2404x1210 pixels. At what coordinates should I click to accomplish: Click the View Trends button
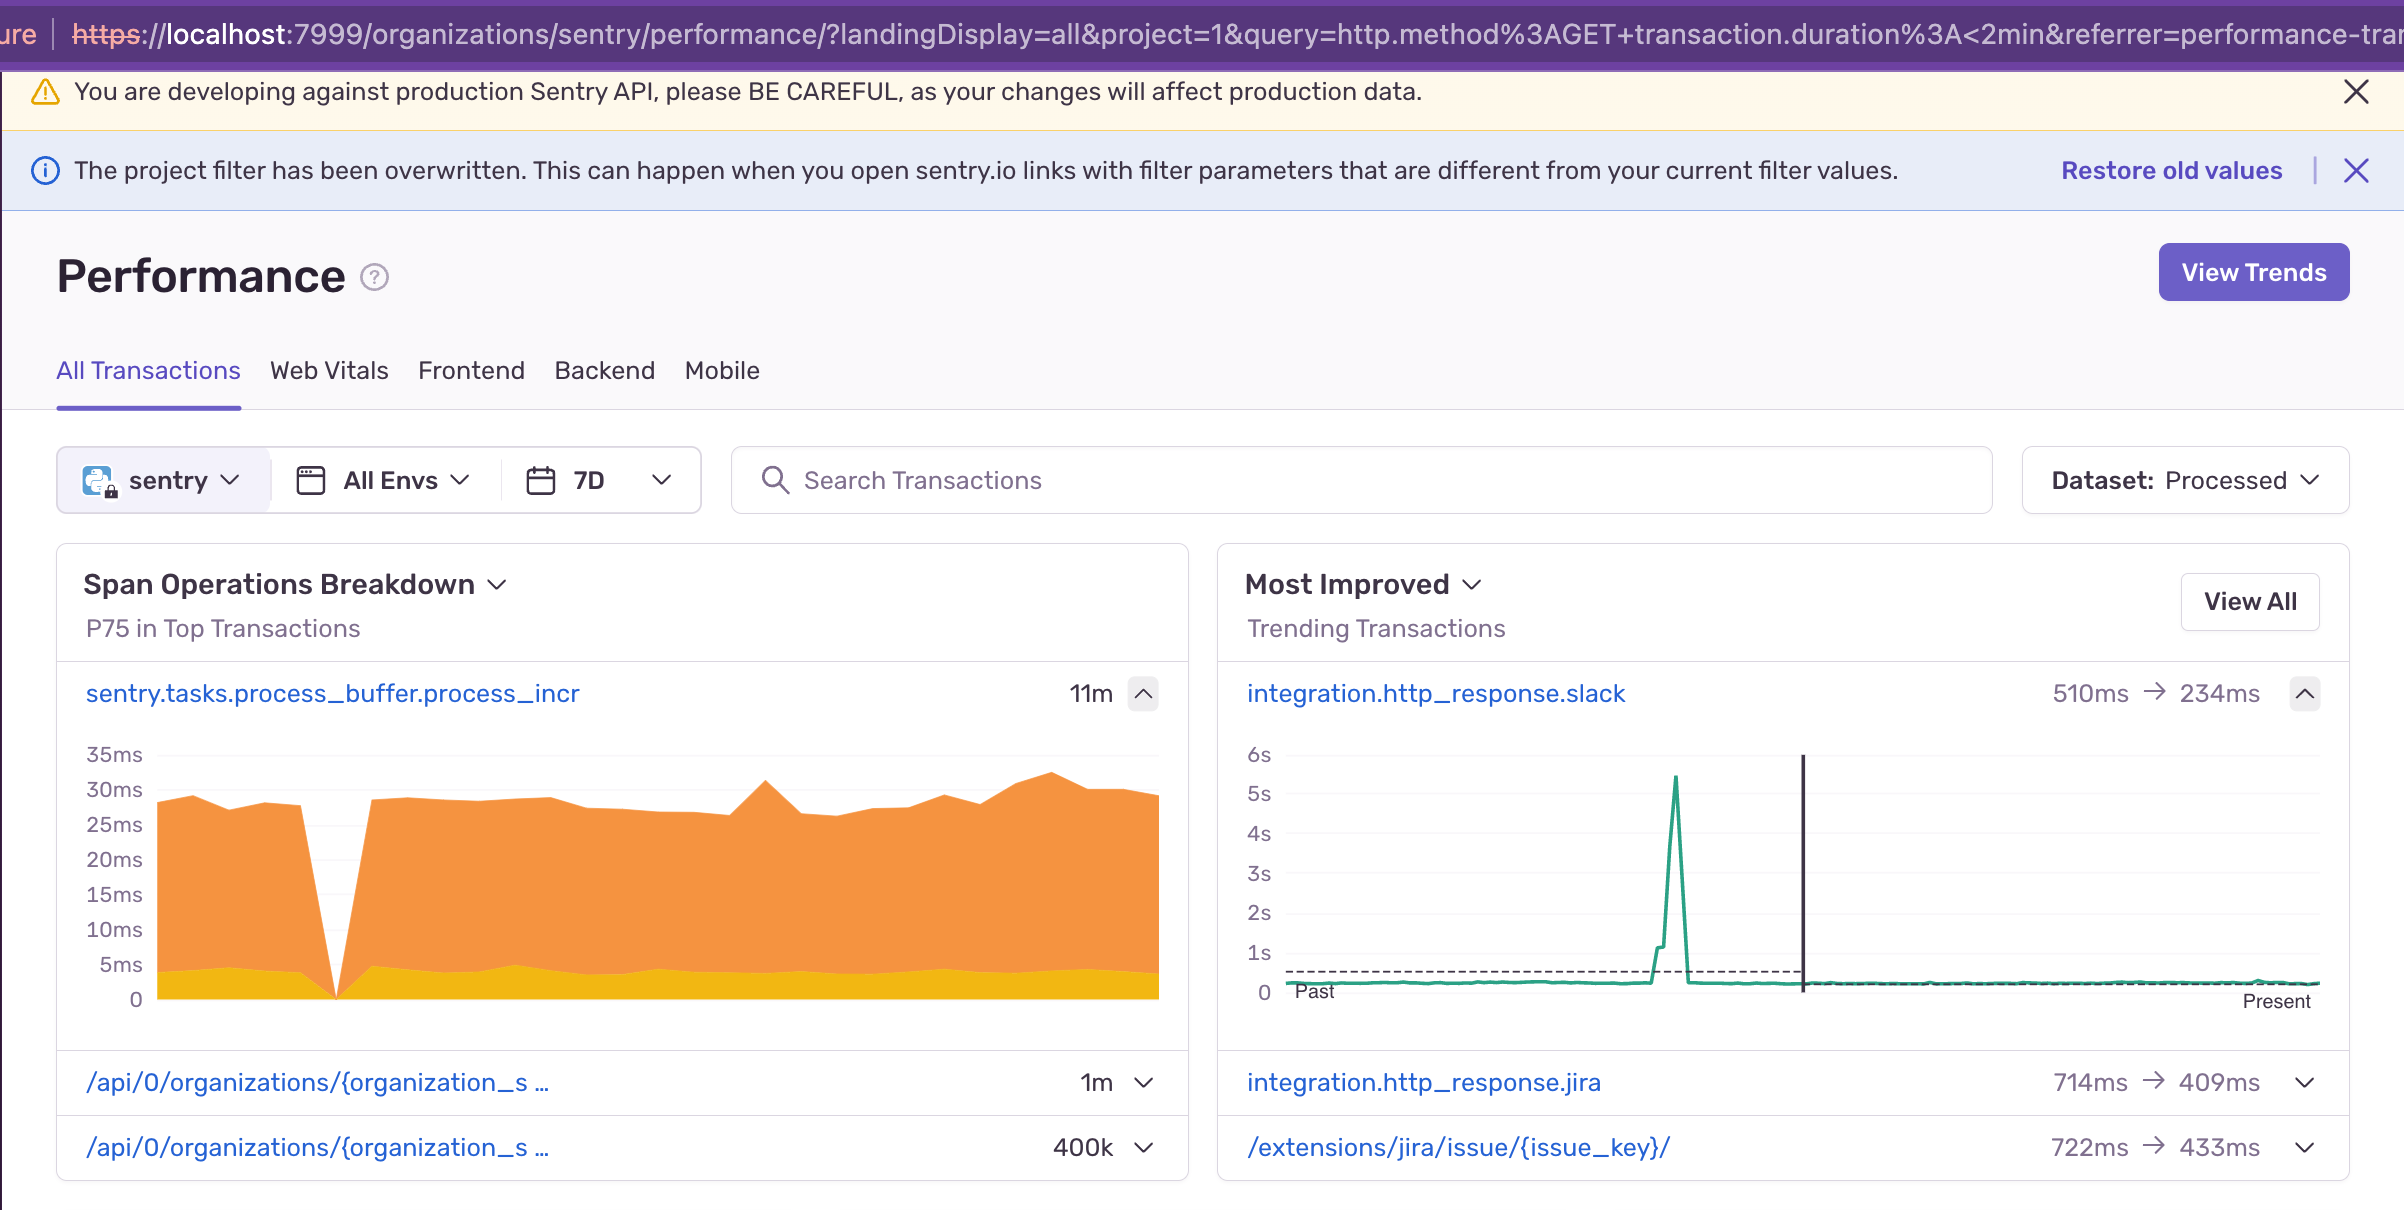click(x=2253, y=272)
